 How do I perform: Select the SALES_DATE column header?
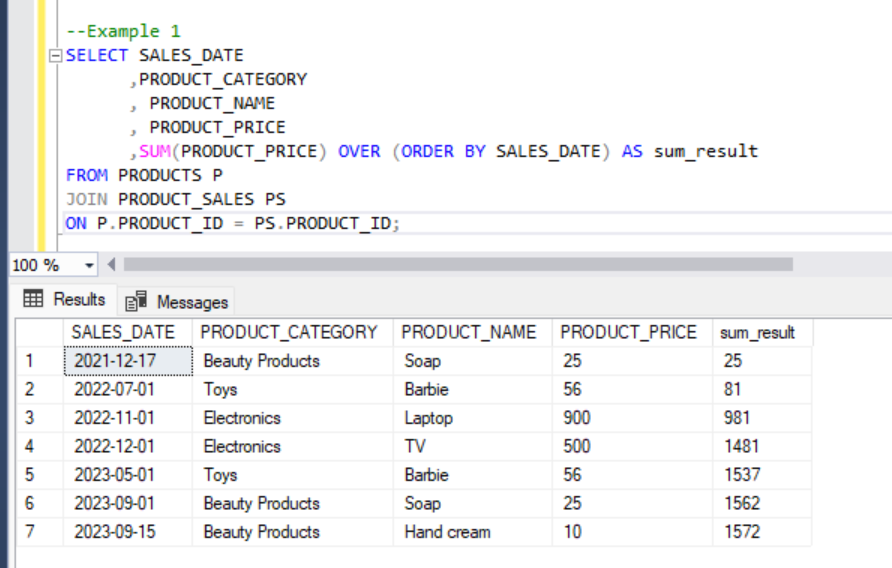[x=127, y=332]
